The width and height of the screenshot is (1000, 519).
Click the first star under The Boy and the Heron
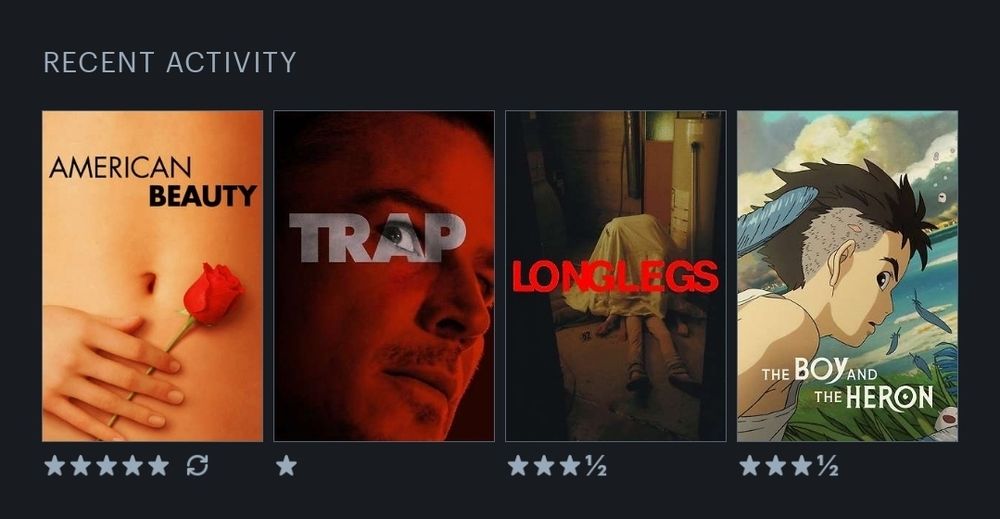tap(750, 465)
